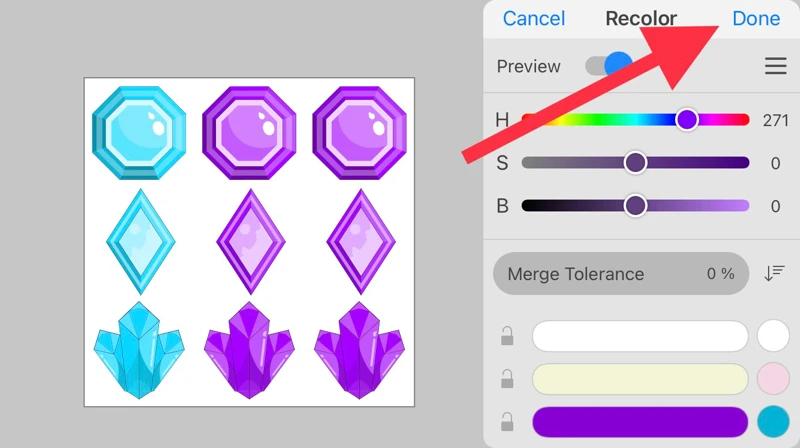
Task: Select the purple replacement color bar
Action: [640, 421]
